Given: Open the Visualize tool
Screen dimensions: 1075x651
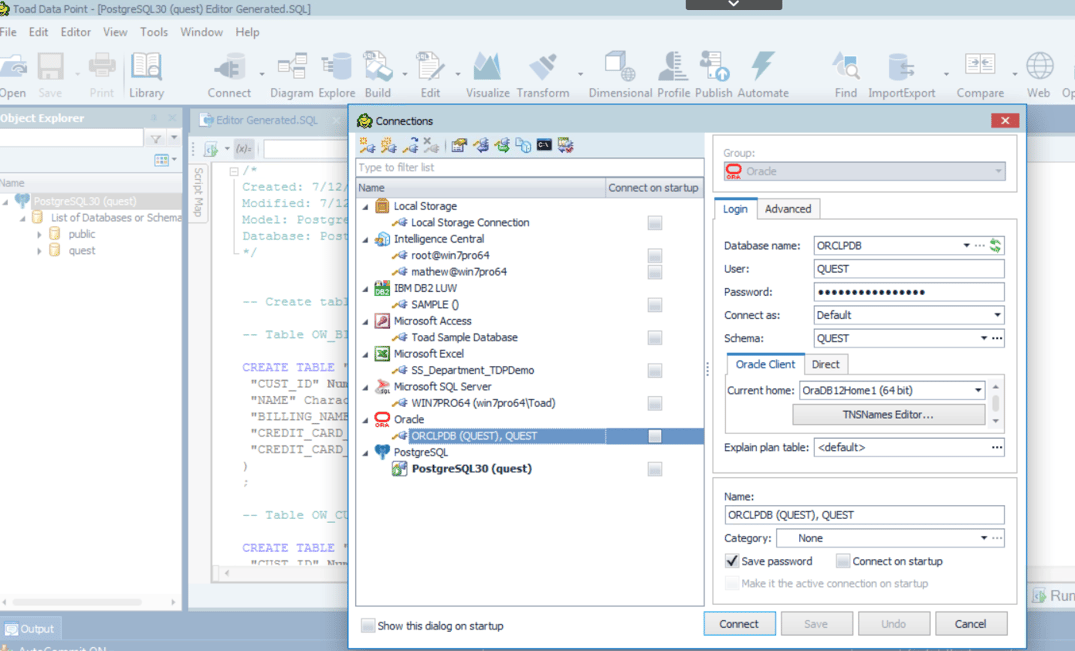Looking at the screenshot, I should click(x=487, y=75).
